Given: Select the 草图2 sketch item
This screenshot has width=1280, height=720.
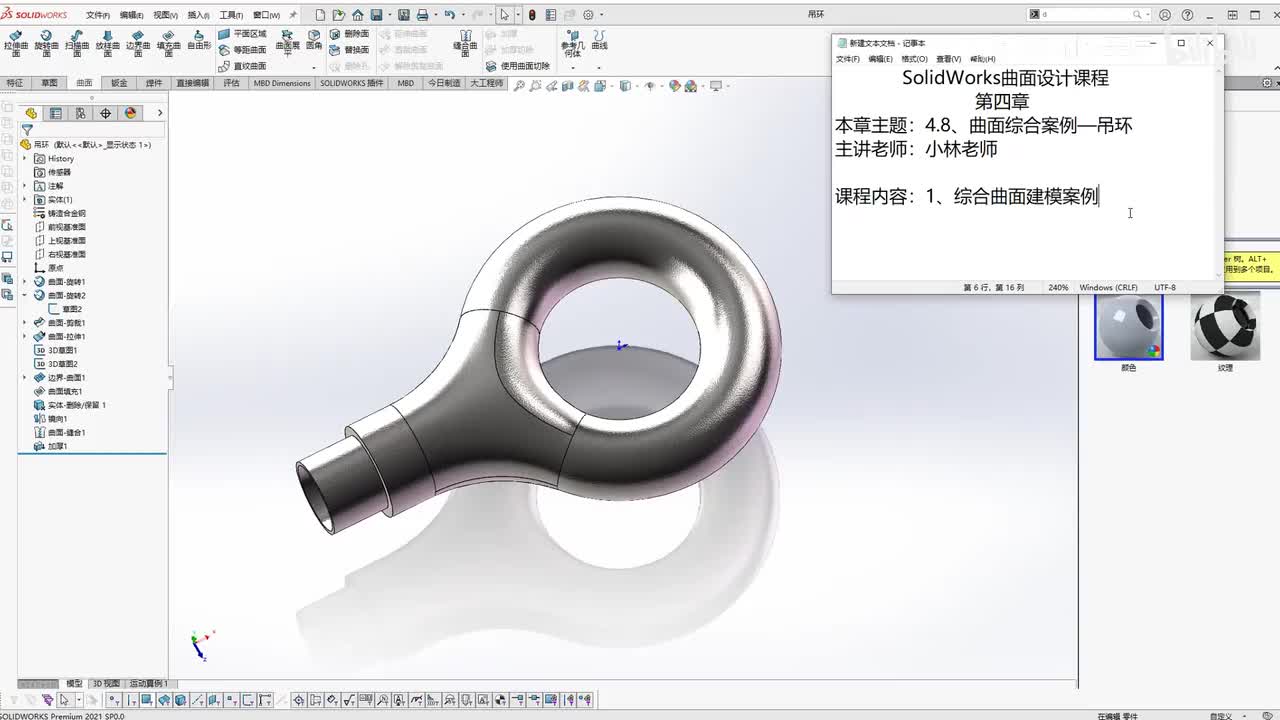Looking at the screenshot, I should tap(65, 309).
